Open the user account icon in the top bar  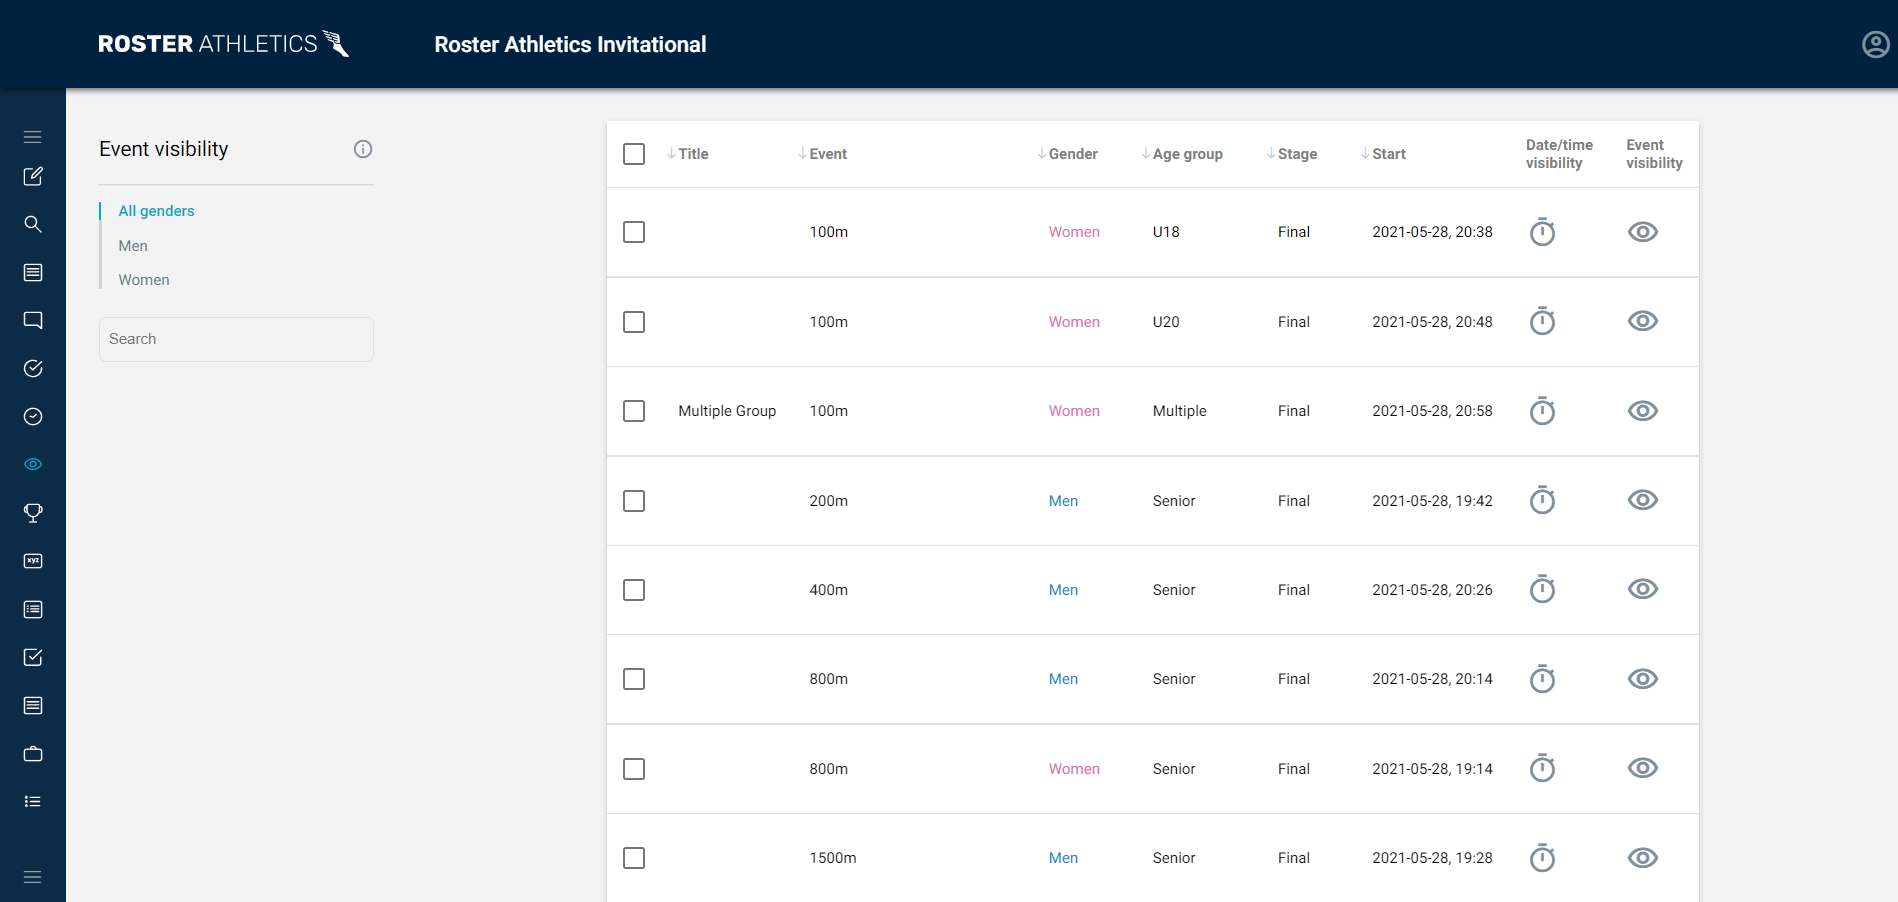point(1875,44)
